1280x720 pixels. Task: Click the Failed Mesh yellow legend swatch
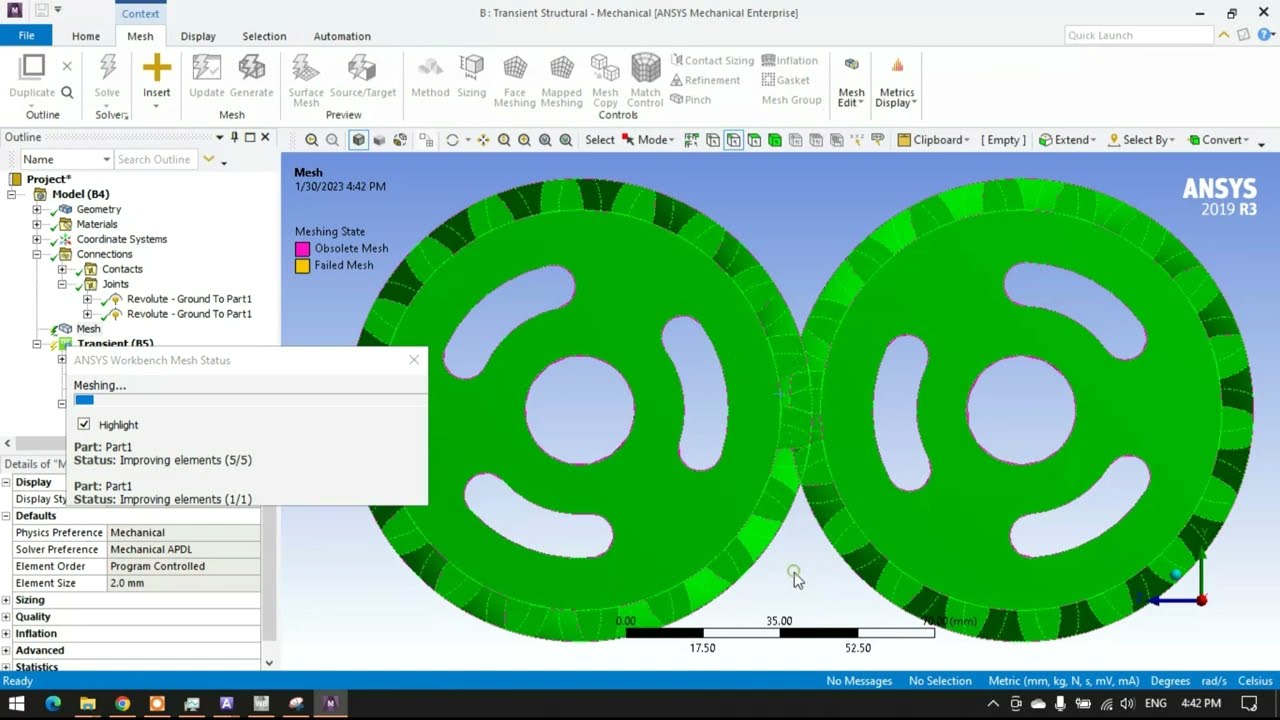[302, 266]
